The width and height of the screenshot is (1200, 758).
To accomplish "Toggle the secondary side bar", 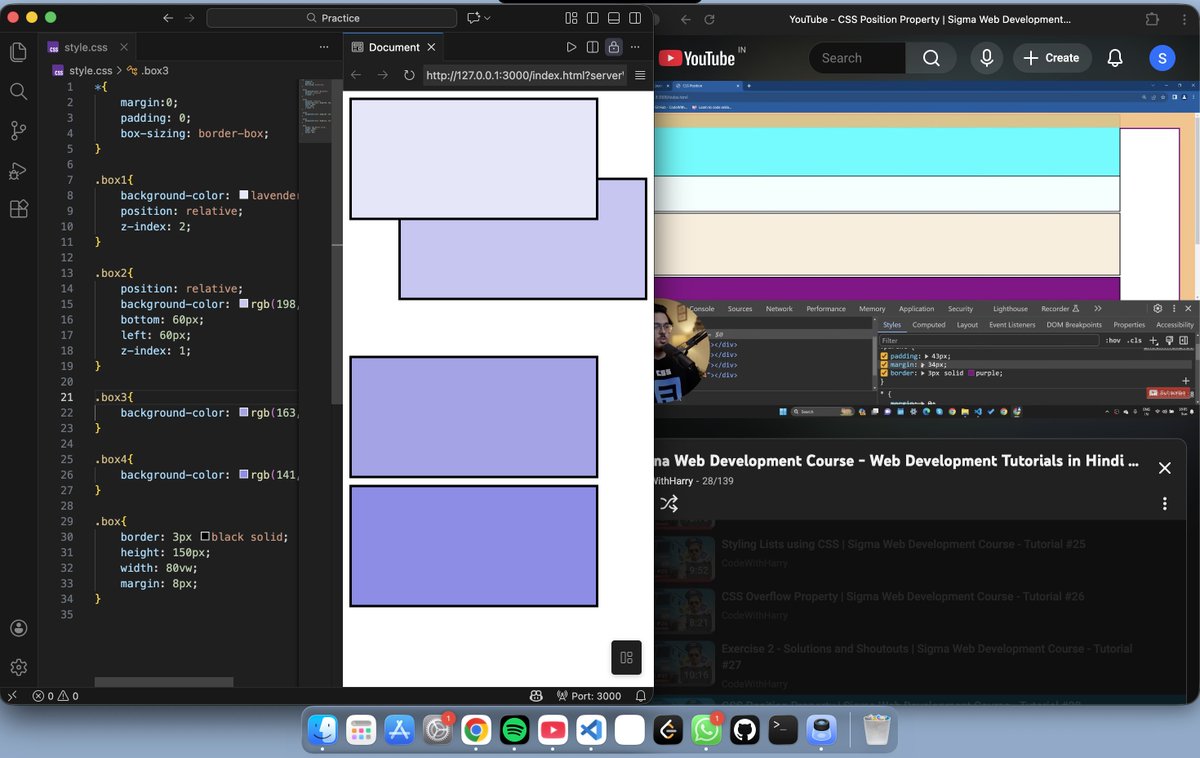I will (635, 18).
